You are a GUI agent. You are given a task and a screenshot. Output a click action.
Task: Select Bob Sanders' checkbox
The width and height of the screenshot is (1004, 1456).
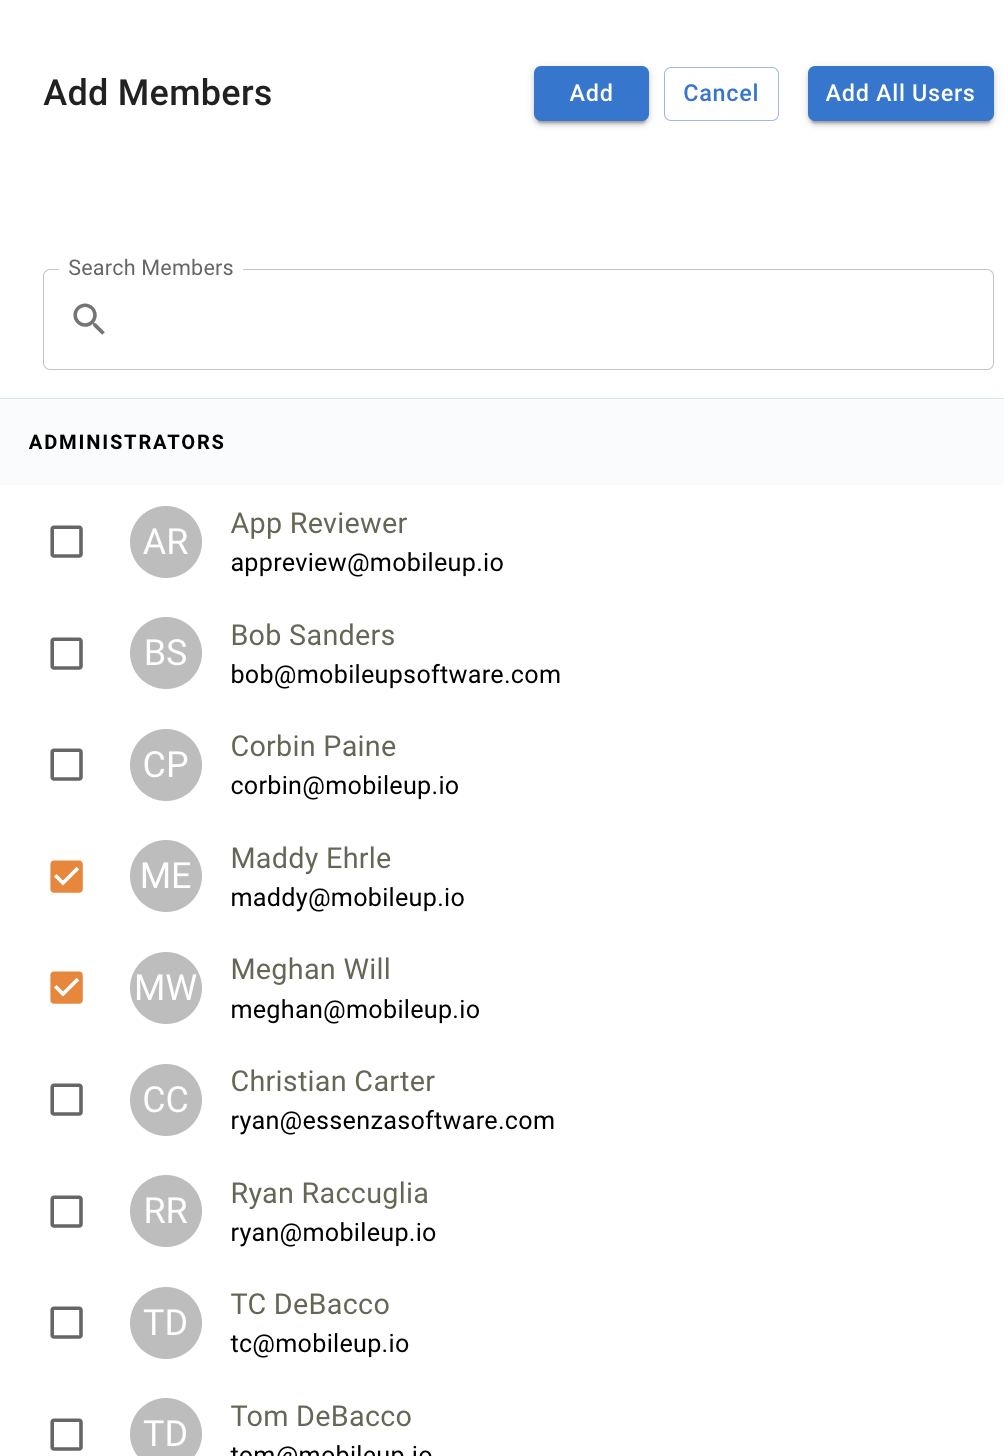tap(66, 653)
